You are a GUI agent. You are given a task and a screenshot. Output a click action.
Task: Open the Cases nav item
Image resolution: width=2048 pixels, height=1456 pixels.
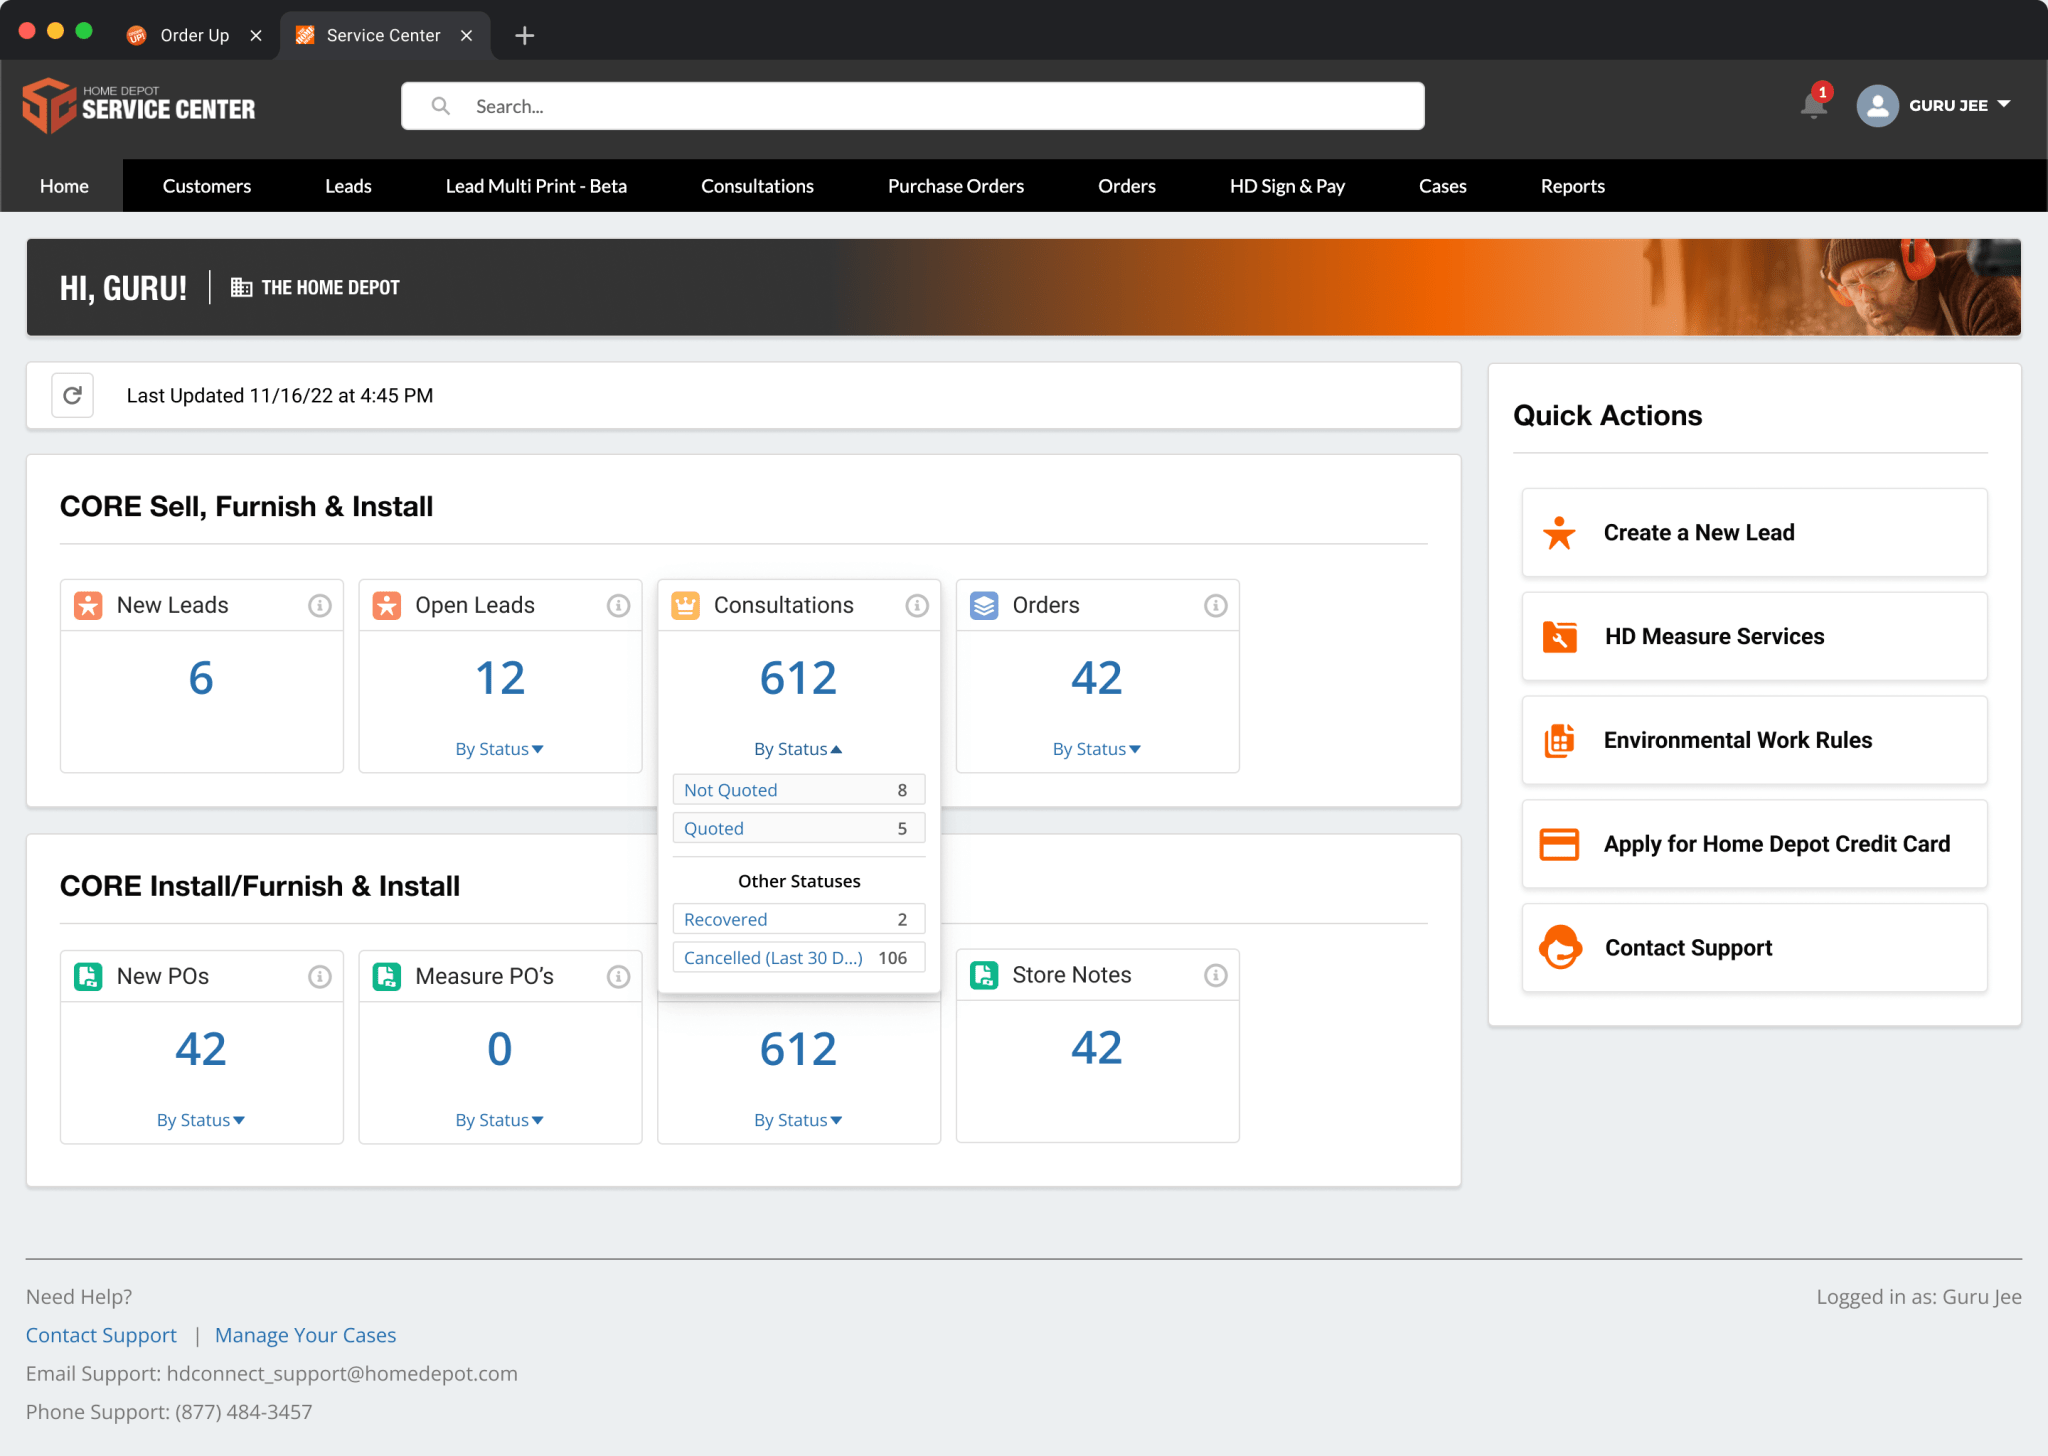click(x=1442, y=186)
